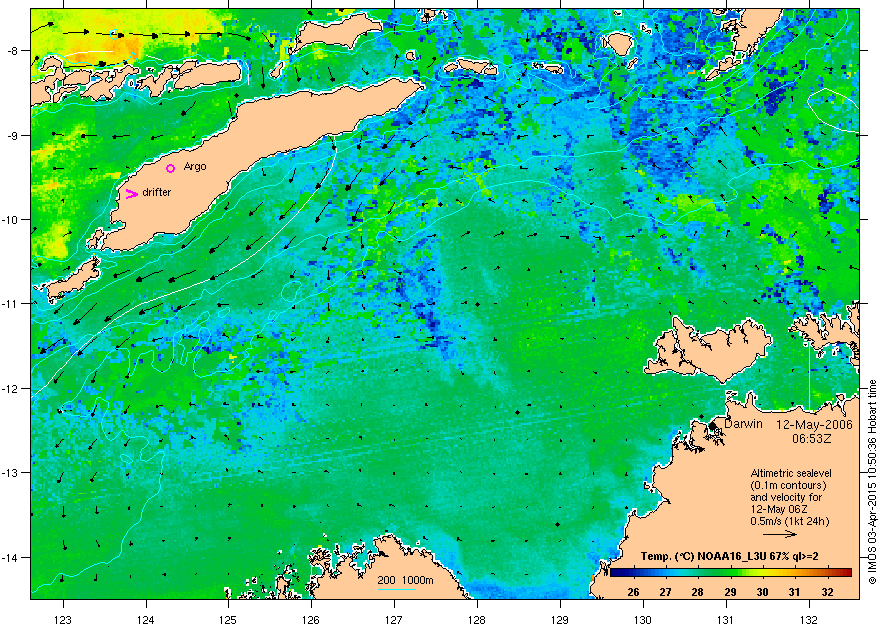Viewport: 880px width, 630px height.
Task: Click the magenta Argo float circle marker
Action: point(171,168)
